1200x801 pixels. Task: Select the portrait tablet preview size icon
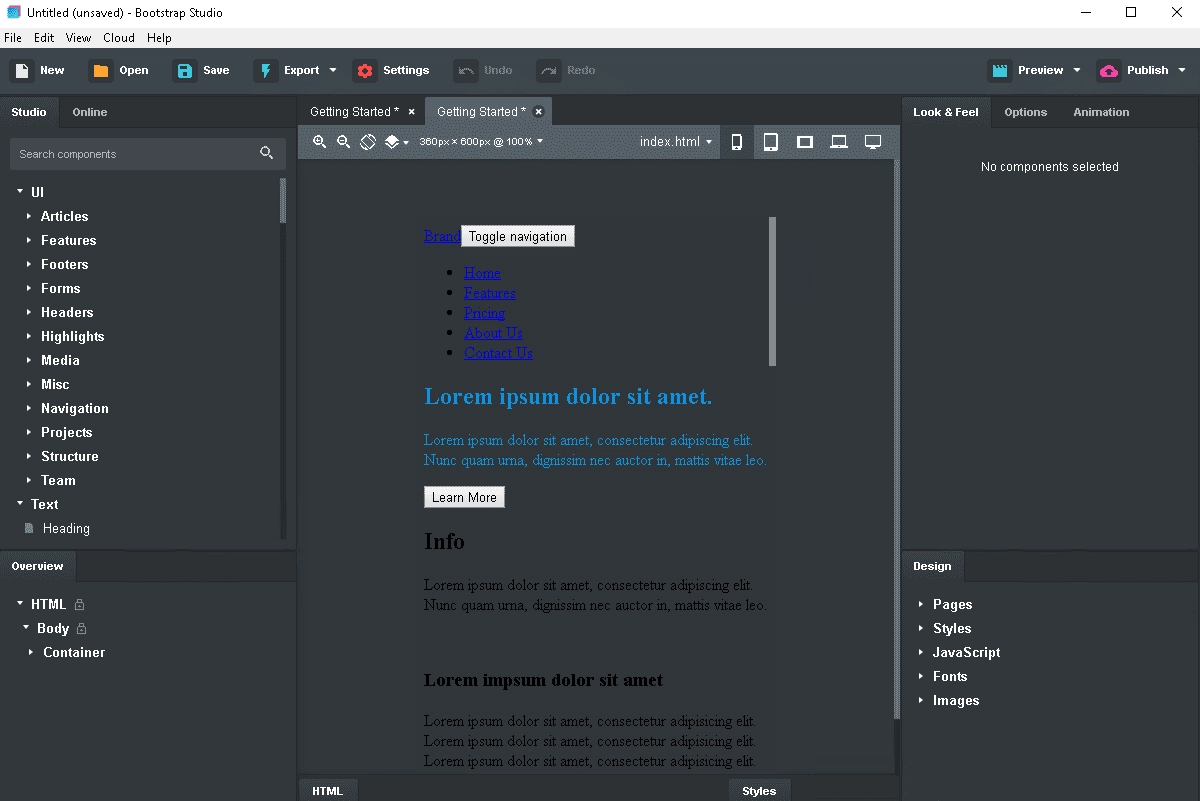[x=771, y=142]
